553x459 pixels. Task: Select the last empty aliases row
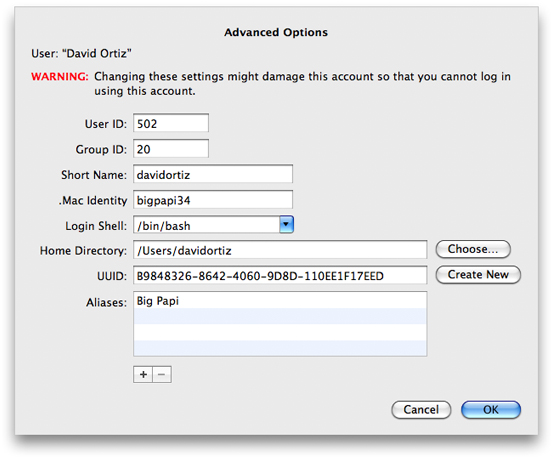coord(280,348)
